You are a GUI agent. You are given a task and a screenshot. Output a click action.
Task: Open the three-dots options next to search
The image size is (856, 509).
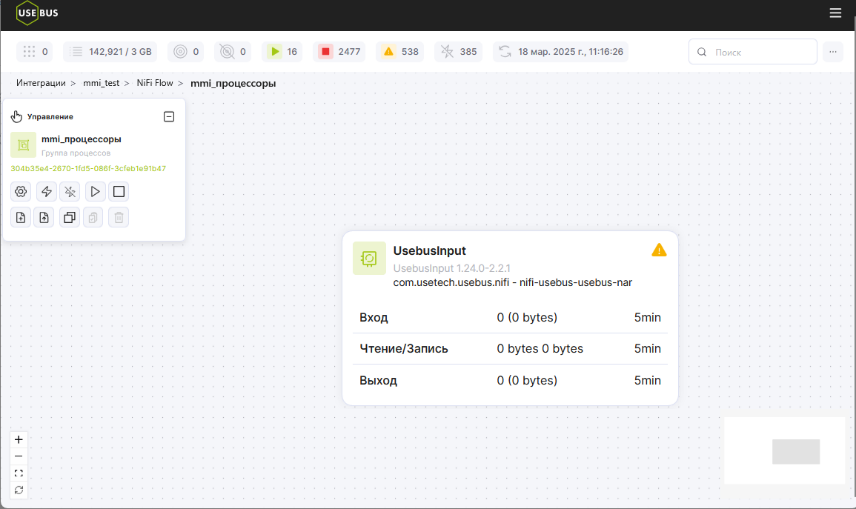833,52
